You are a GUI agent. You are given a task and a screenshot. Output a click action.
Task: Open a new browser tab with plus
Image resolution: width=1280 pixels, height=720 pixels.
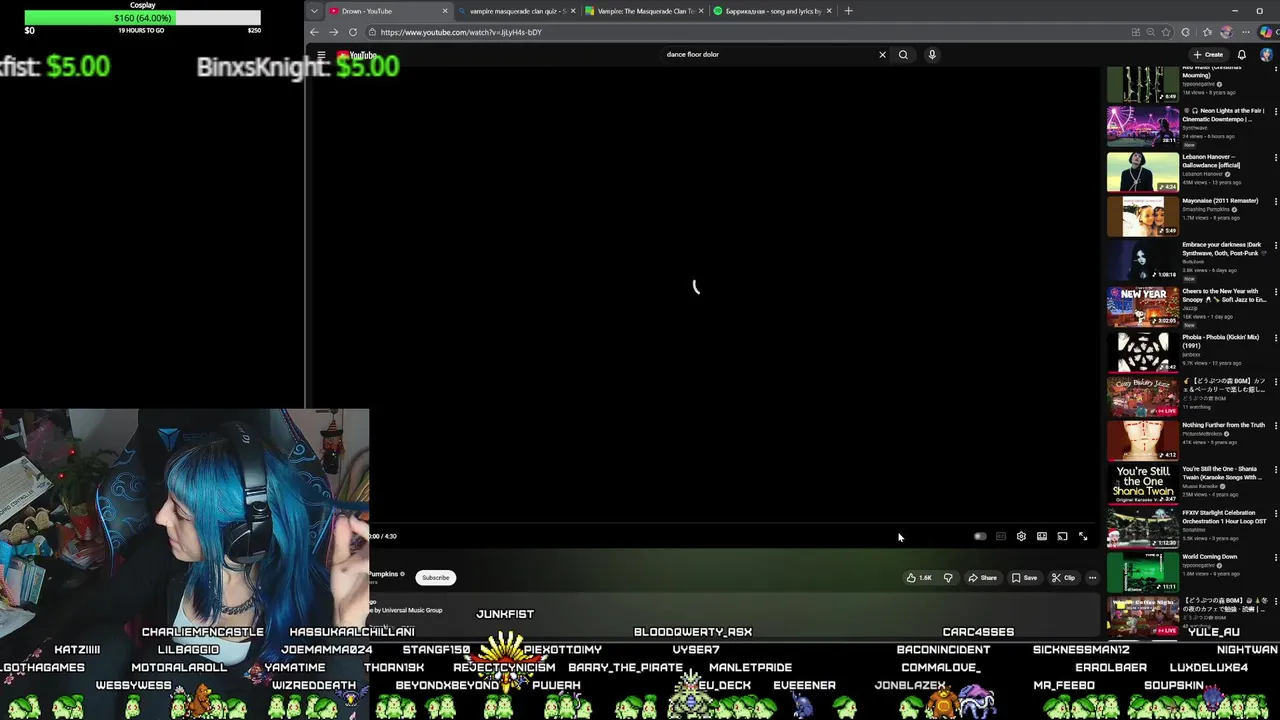[848, 11]
